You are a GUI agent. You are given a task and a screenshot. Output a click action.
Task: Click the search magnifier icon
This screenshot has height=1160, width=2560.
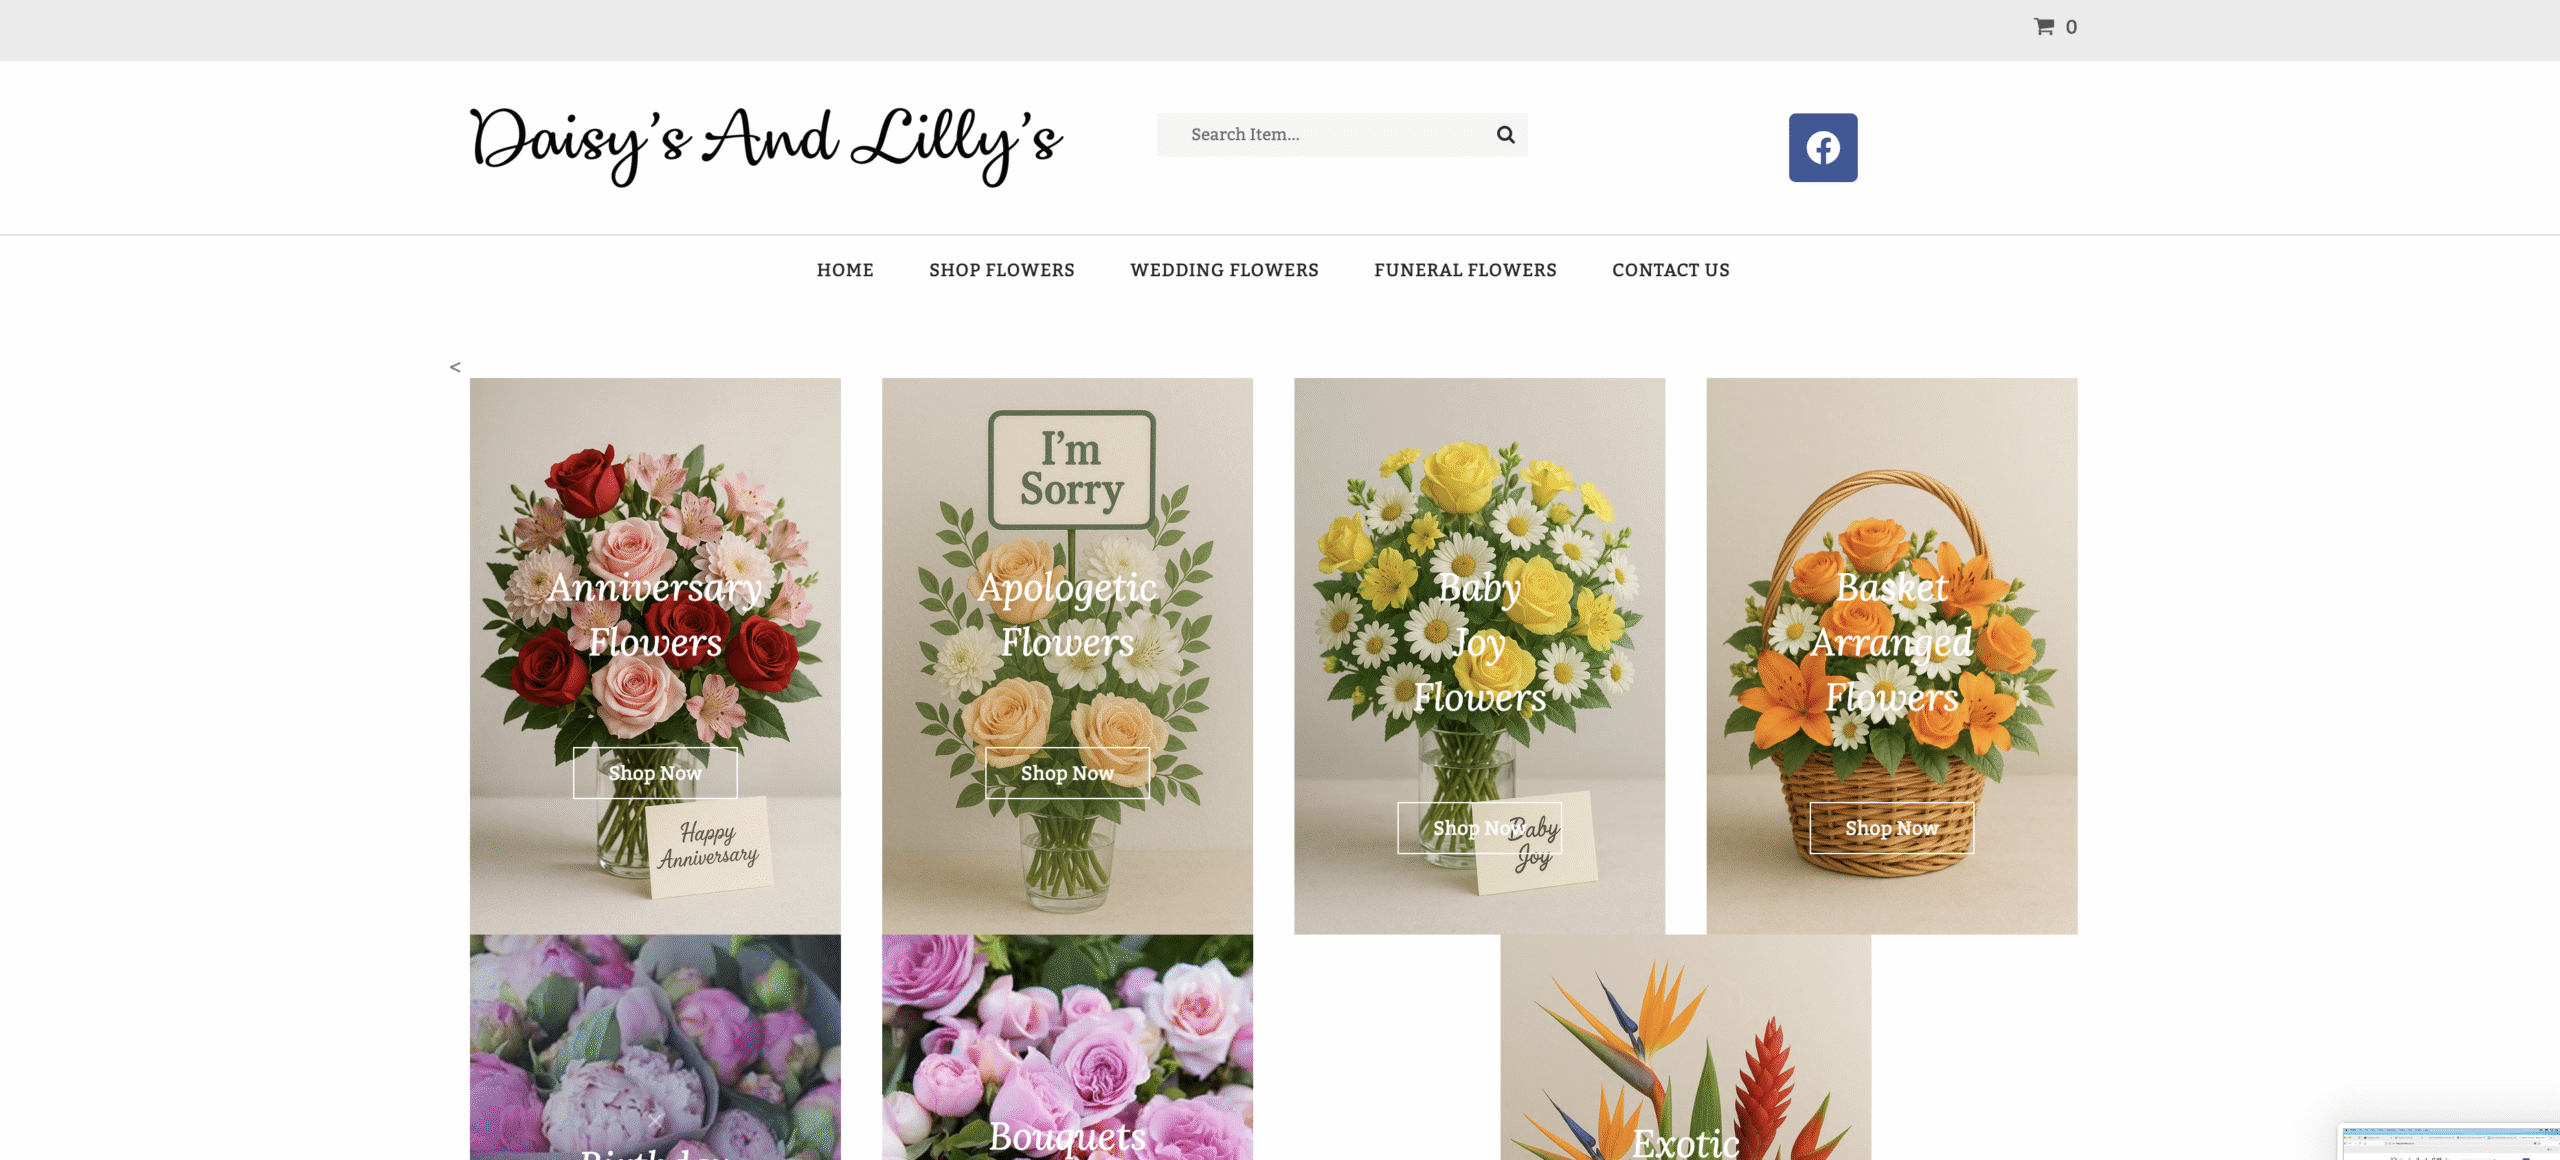[x=1505, y=135]
